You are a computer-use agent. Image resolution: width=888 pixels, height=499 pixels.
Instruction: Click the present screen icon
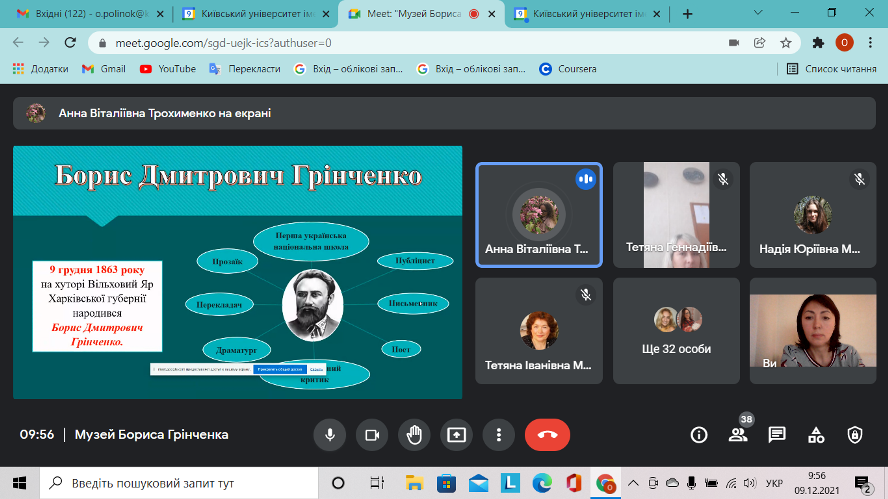pos(457,435)
